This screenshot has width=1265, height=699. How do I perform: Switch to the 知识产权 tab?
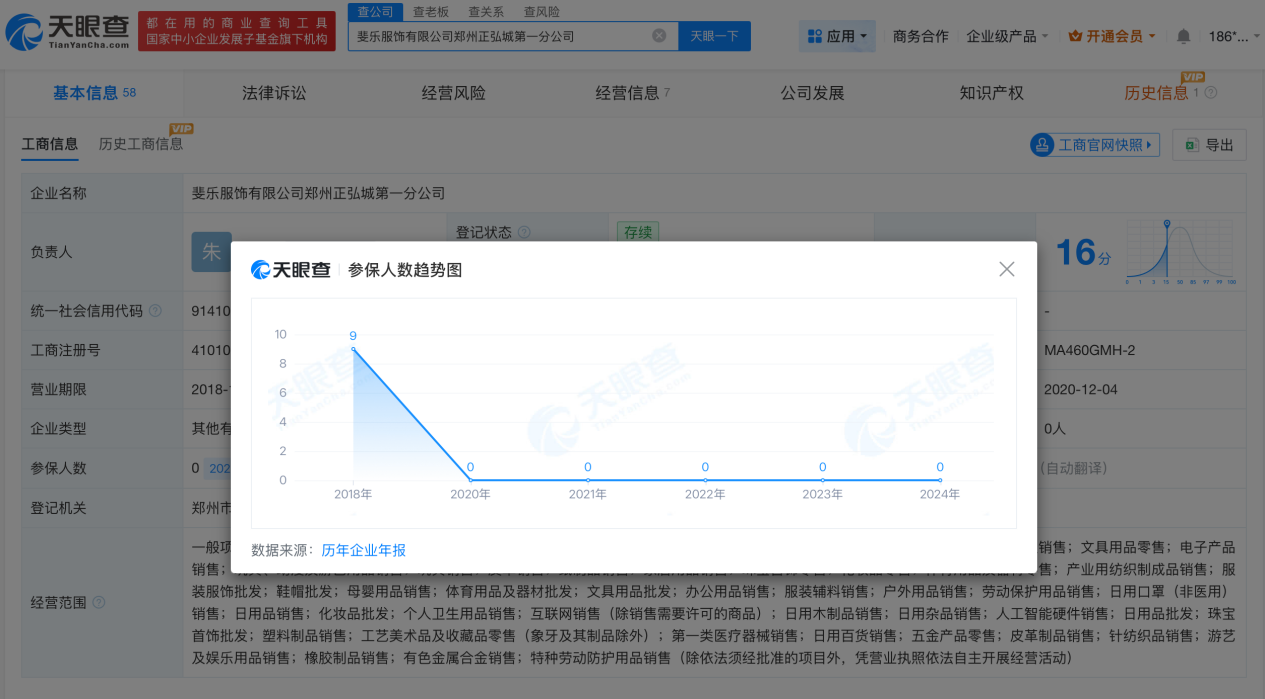coord(991,93)
